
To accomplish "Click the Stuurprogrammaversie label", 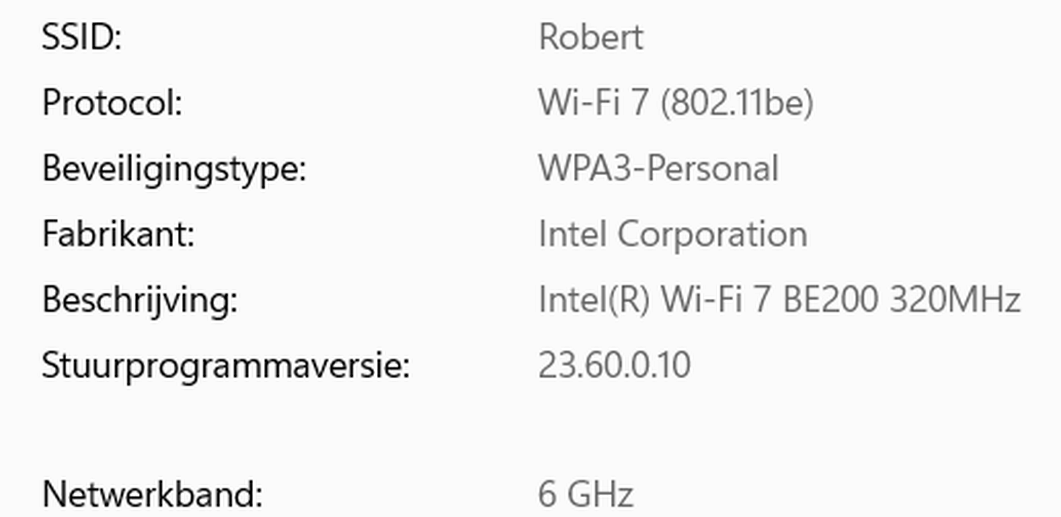I will point(226,366).
